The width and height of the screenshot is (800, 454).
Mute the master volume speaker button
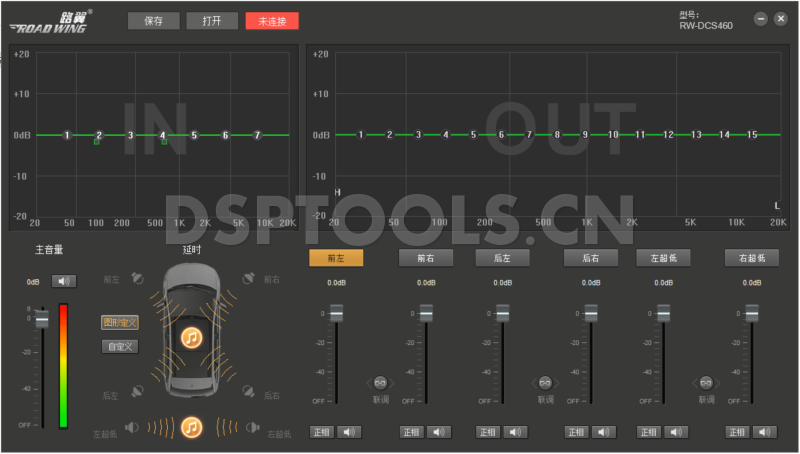click(64, 281)
